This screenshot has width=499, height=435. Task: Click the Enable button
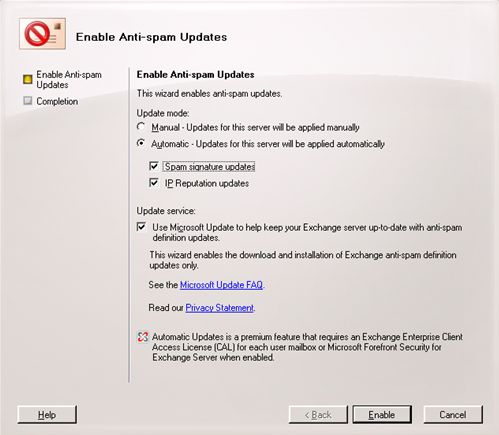pos(382,415)
